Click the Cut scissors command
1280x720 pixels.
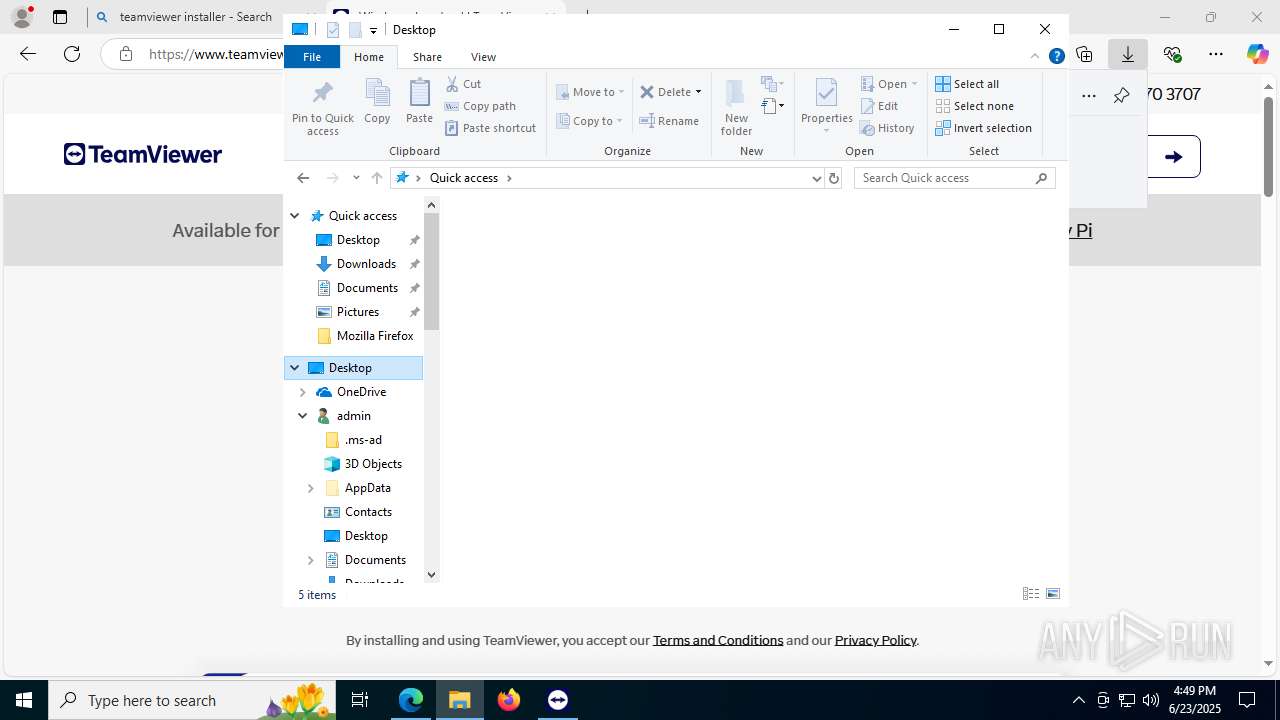click(463, 84)
